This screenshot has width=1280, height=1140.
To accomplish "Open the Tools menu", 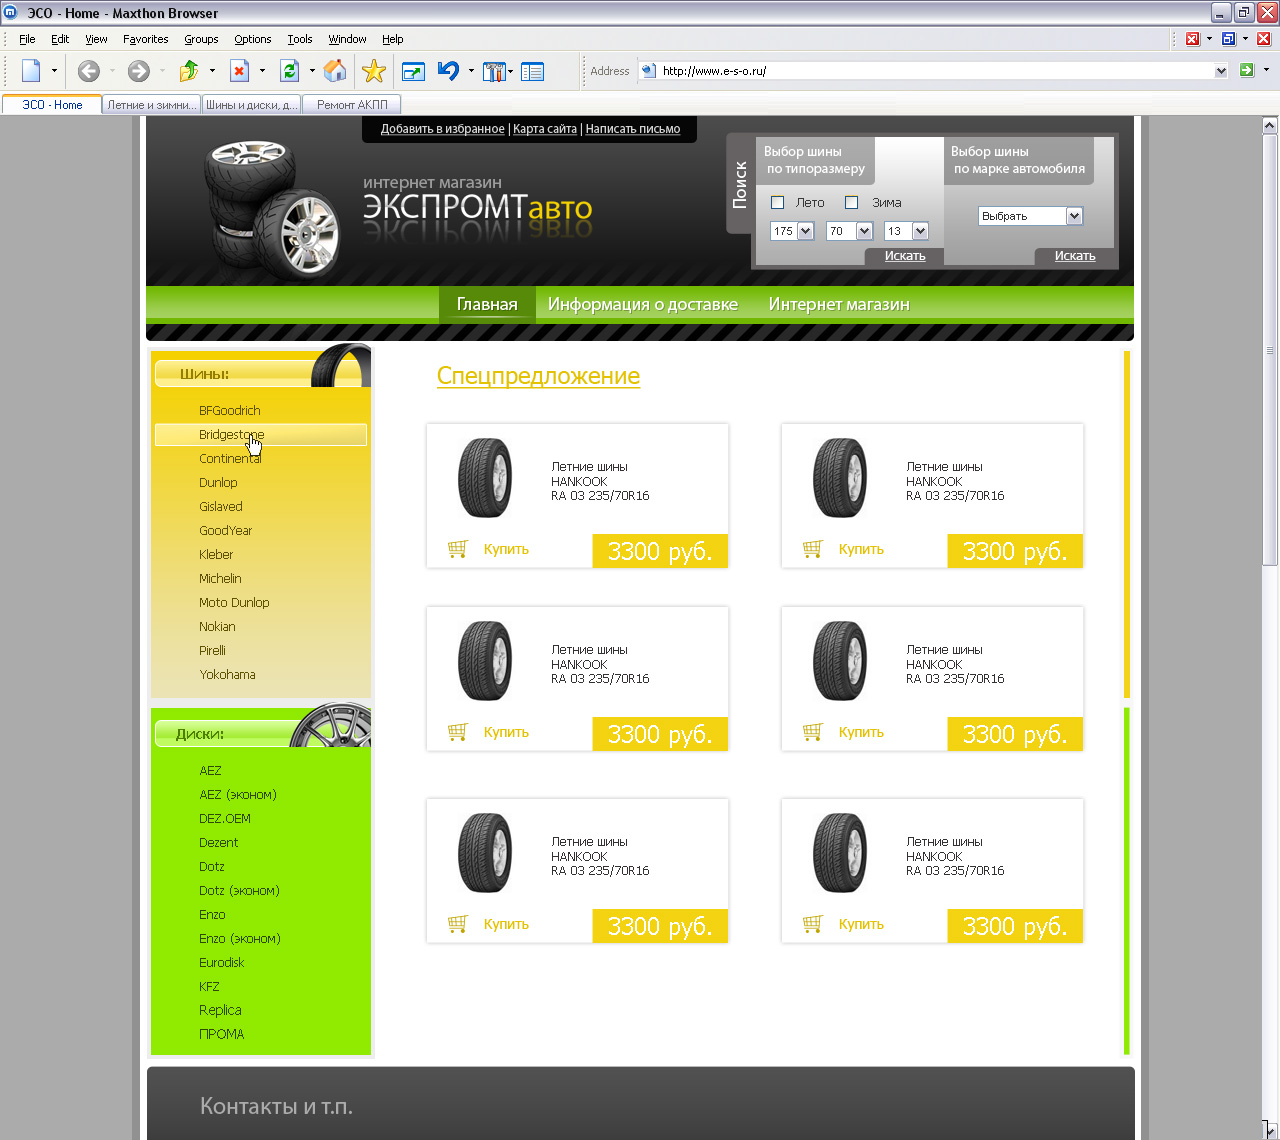I will point(300,39).
